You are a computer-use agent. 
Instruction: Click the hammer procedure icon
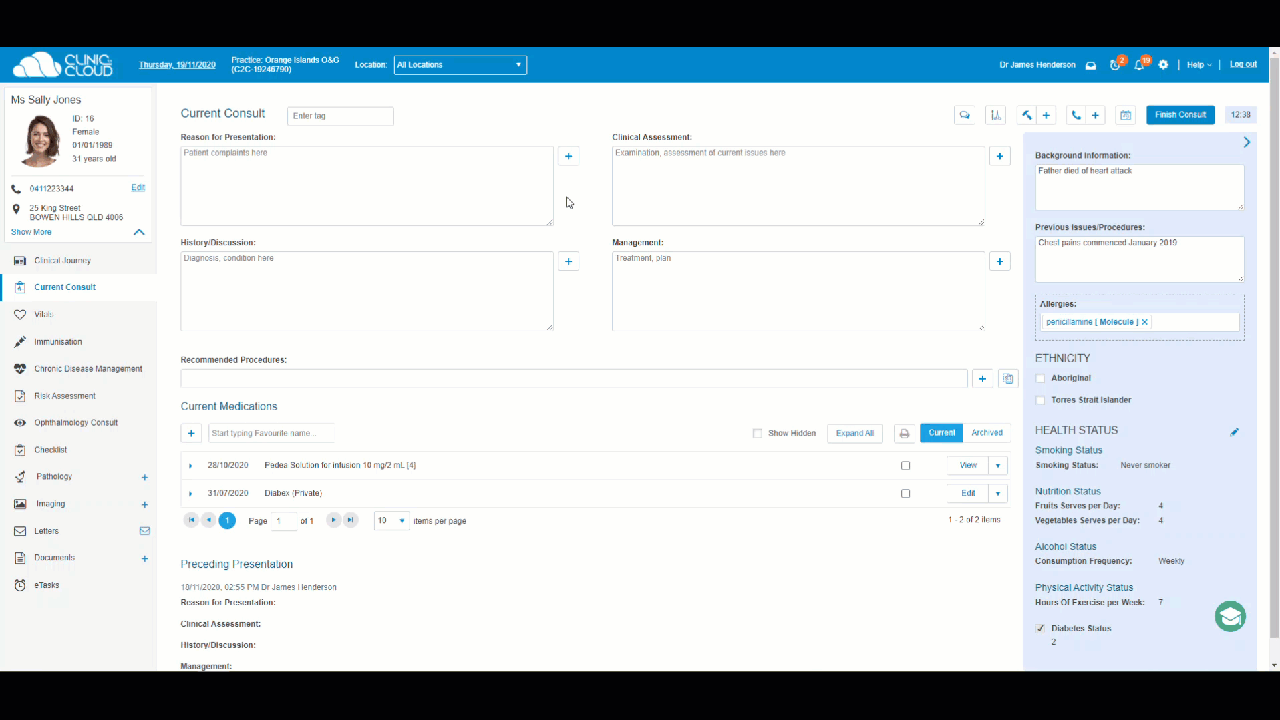click(x=1026, y=115)
